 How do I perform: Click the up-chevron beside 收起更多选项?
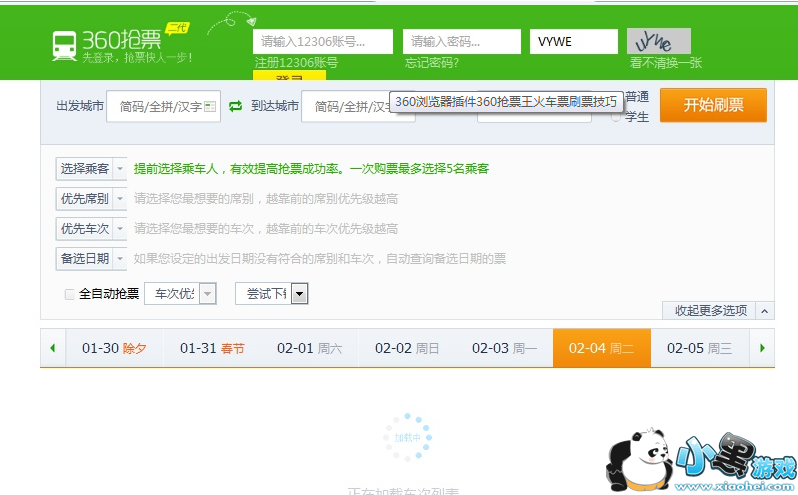tap(764, 311)
